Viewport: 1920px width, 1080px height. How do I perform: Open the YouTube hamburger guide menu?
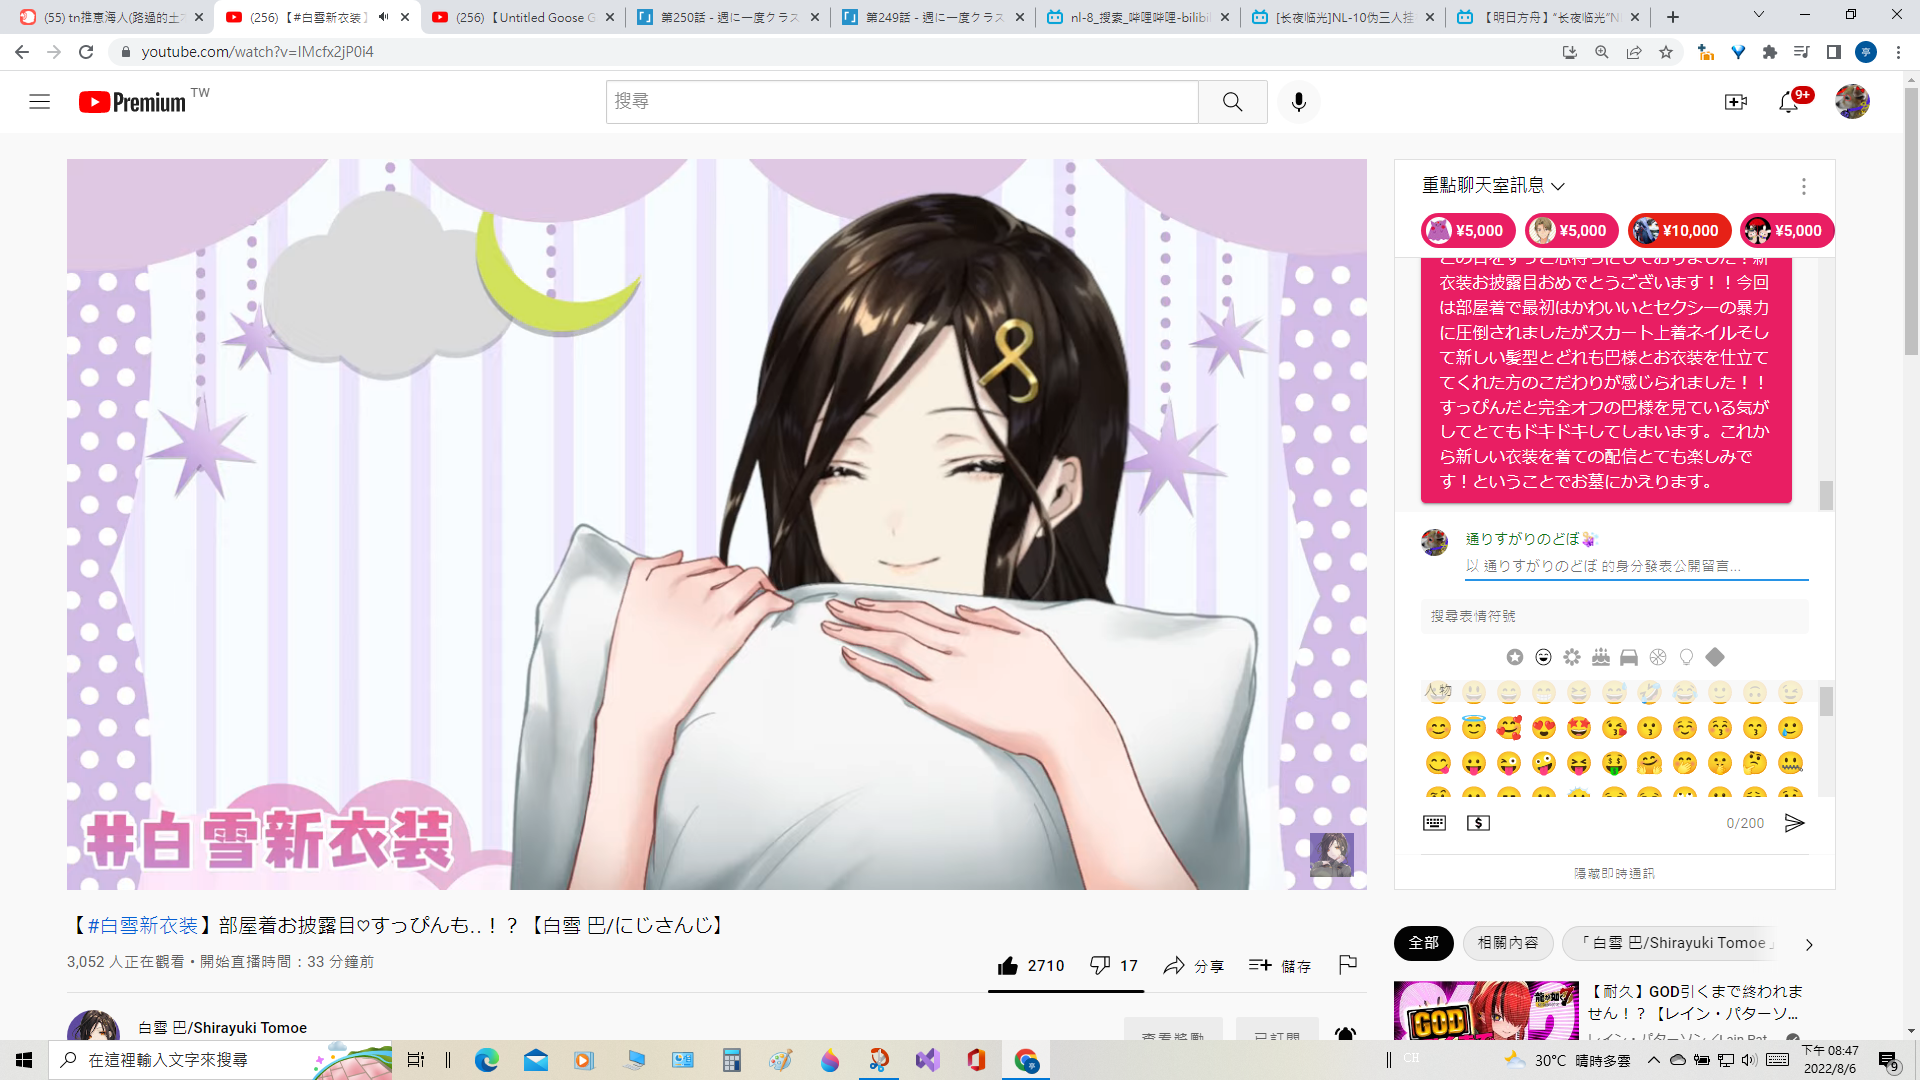click(39, 102)
